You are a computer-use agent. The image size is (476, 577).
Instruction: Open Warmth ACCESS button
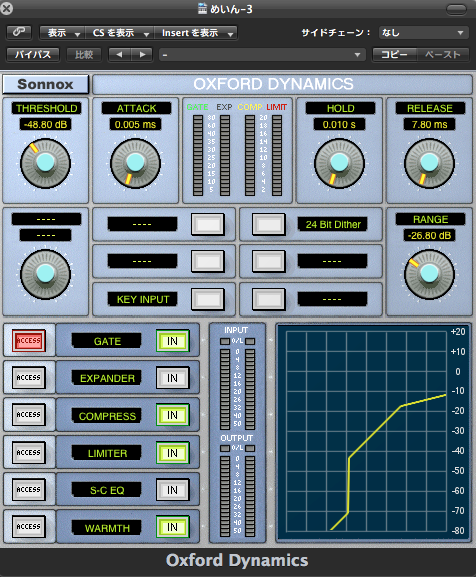tap(29, 527)
